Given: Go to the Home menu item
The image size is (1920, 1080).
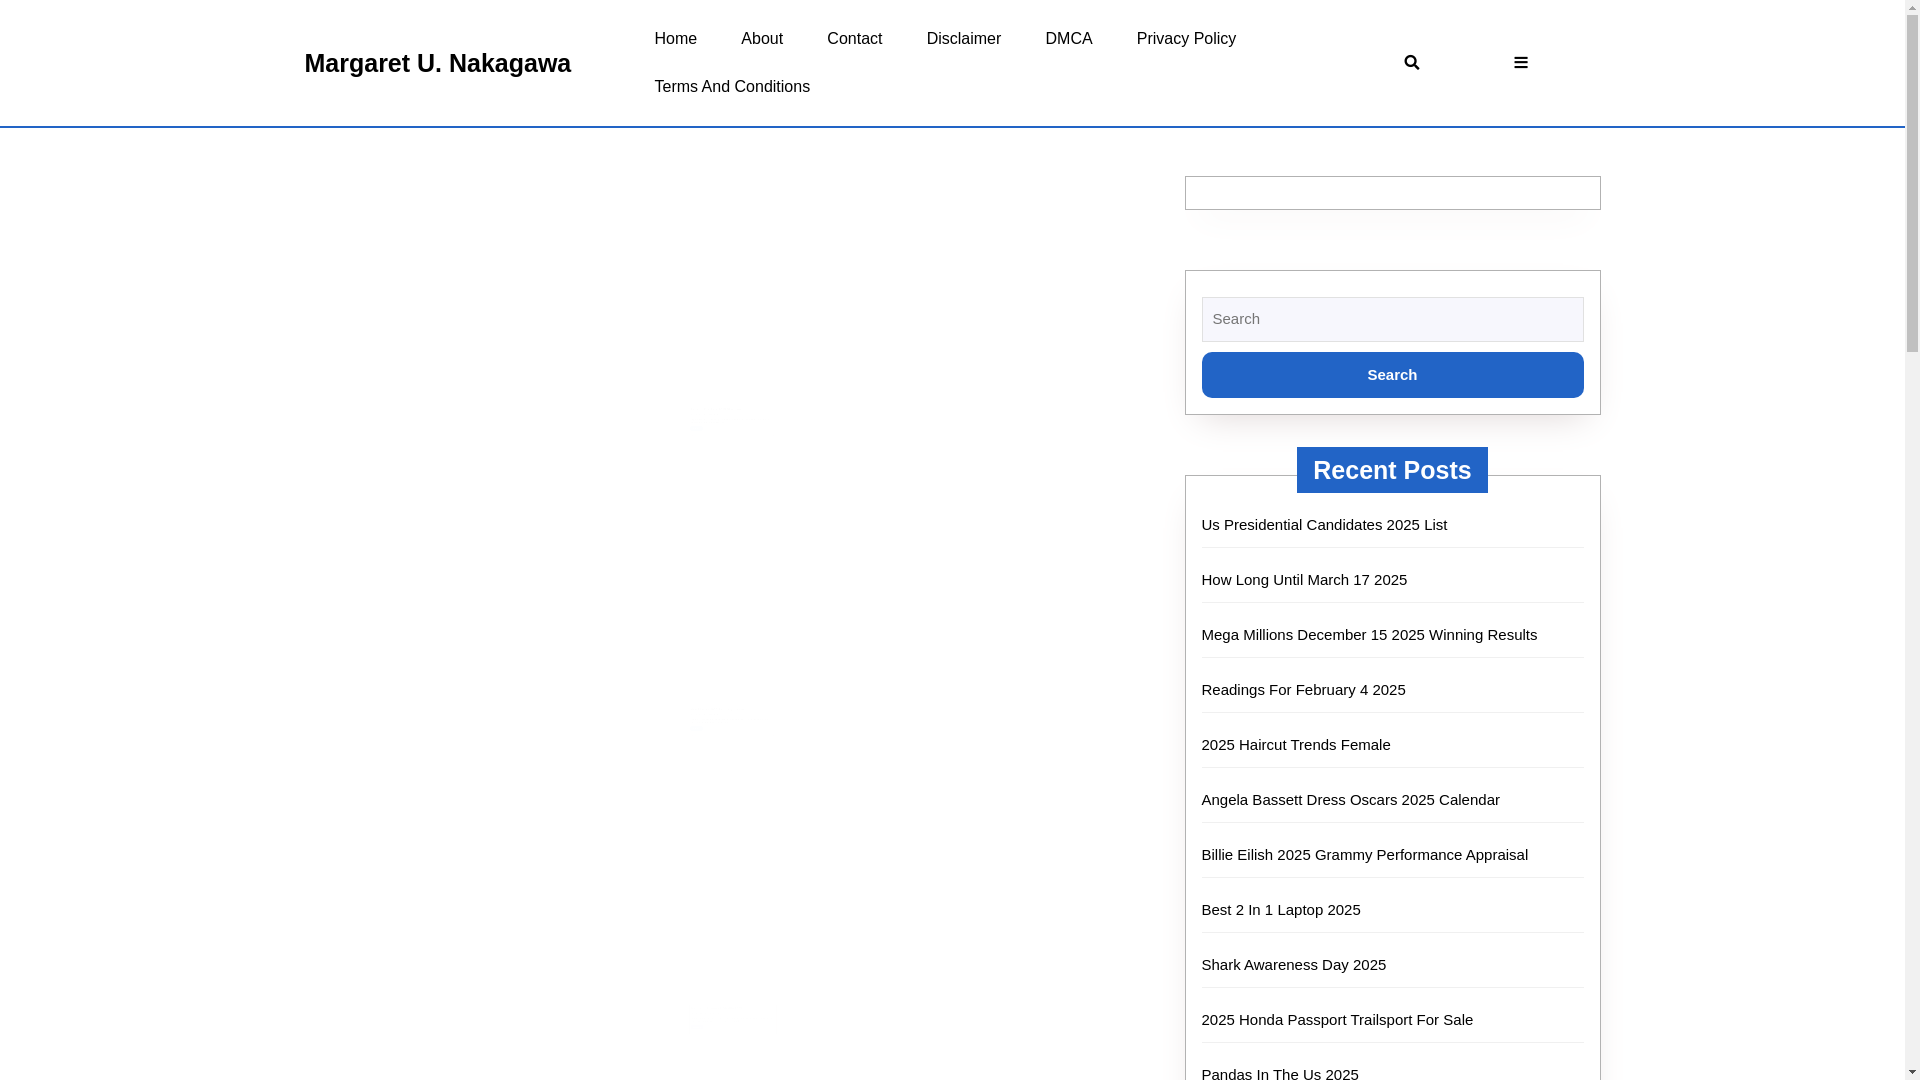Looking at the screenshot, I should point(675,38).
